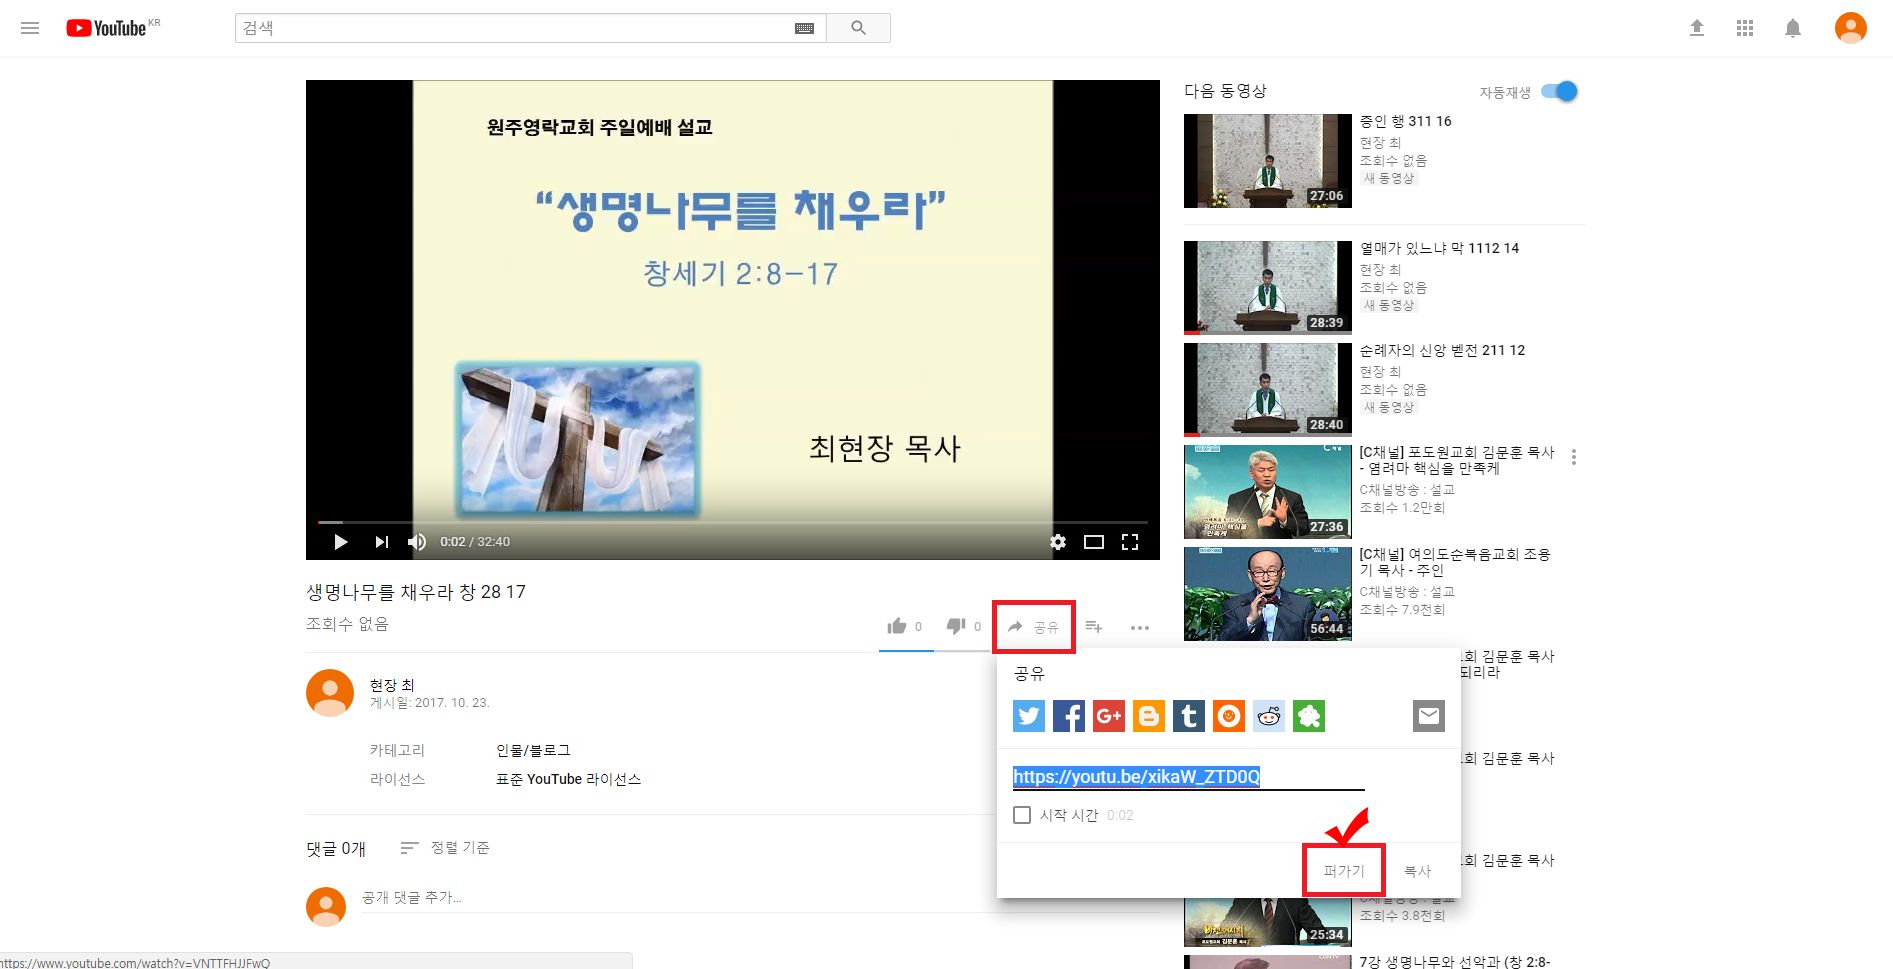1893x969 pixels.
Task: Send video link by email icon
Action: click(1428, 716)
